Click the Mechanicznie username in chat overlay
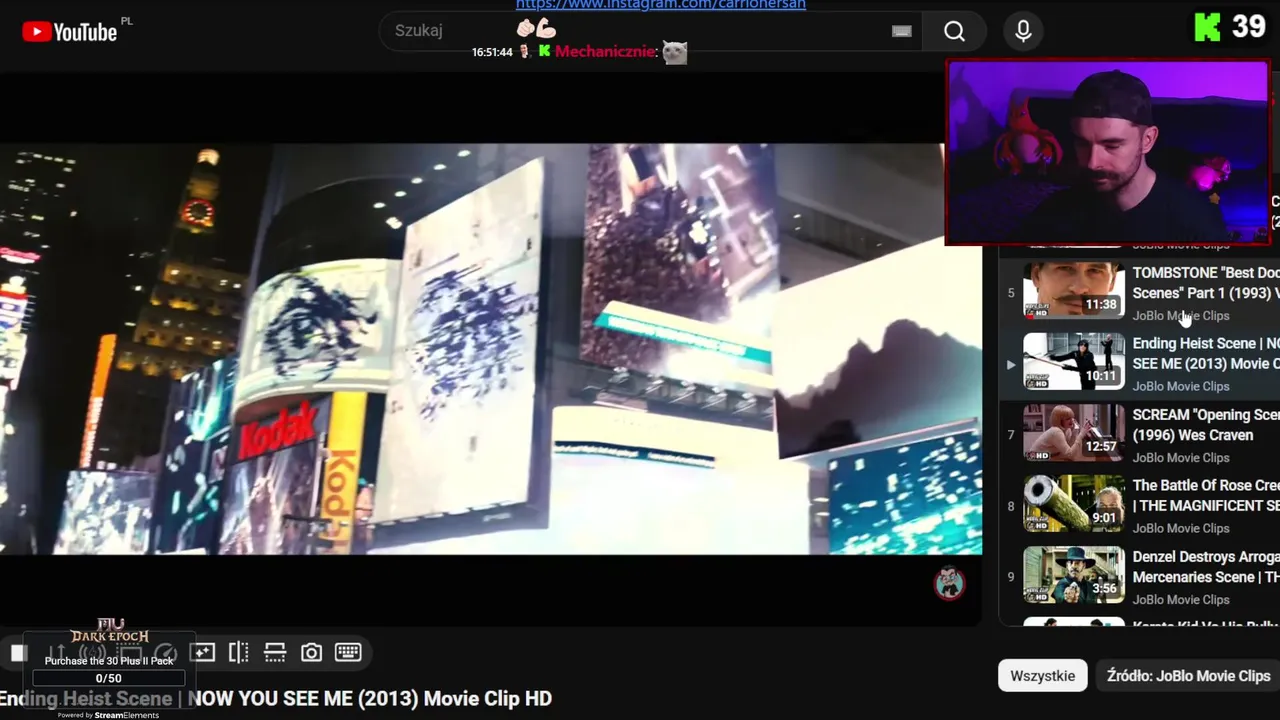 point(605,52)
